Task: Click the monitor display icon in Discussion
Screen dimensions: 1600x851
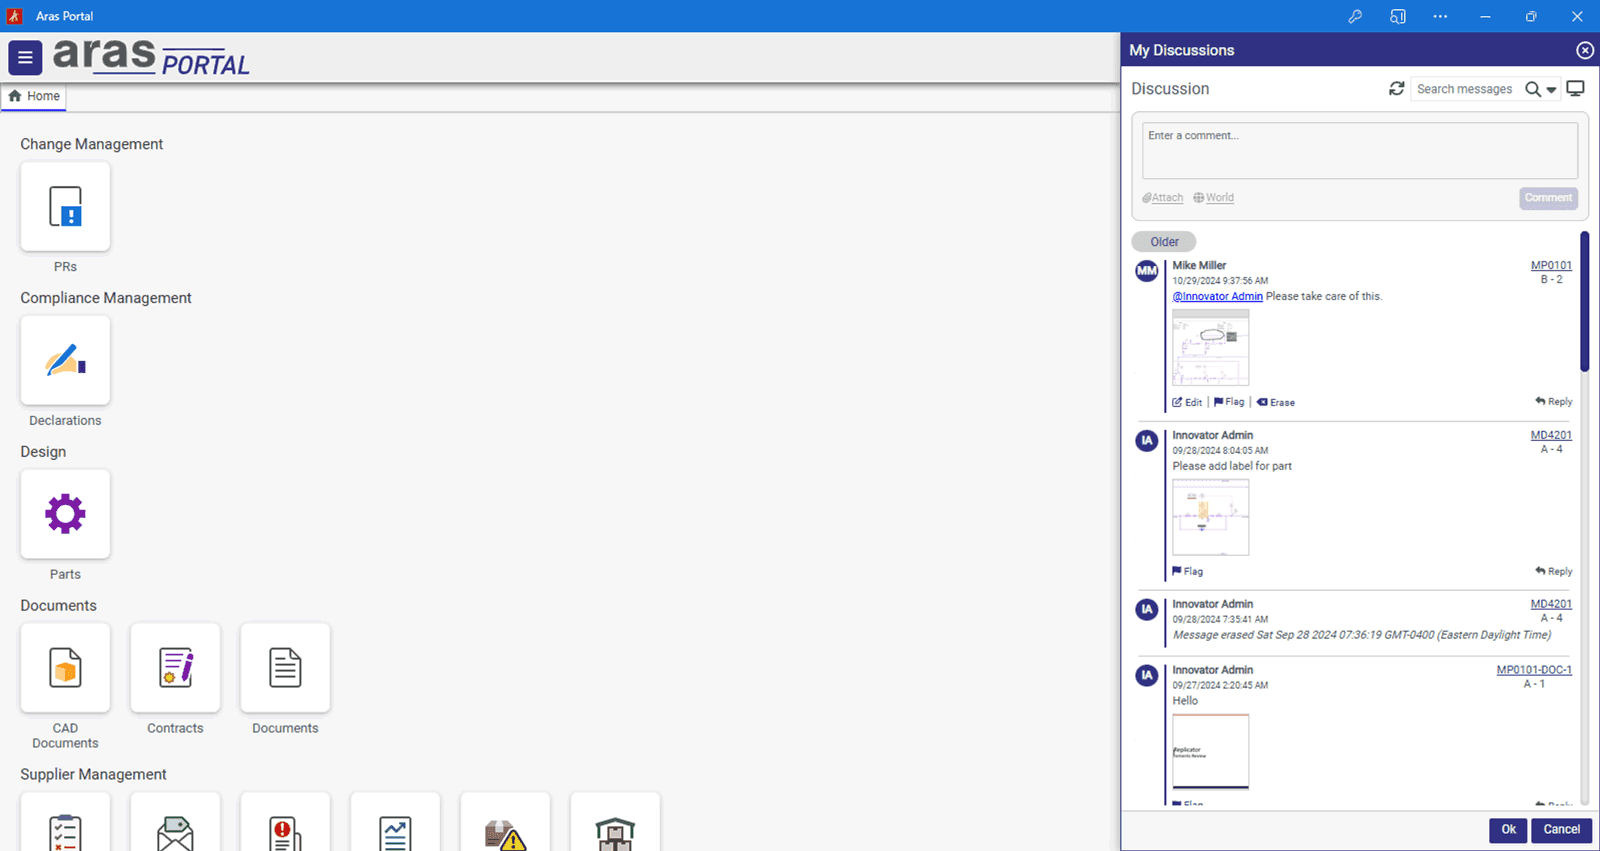Action: pos(1576,89)
